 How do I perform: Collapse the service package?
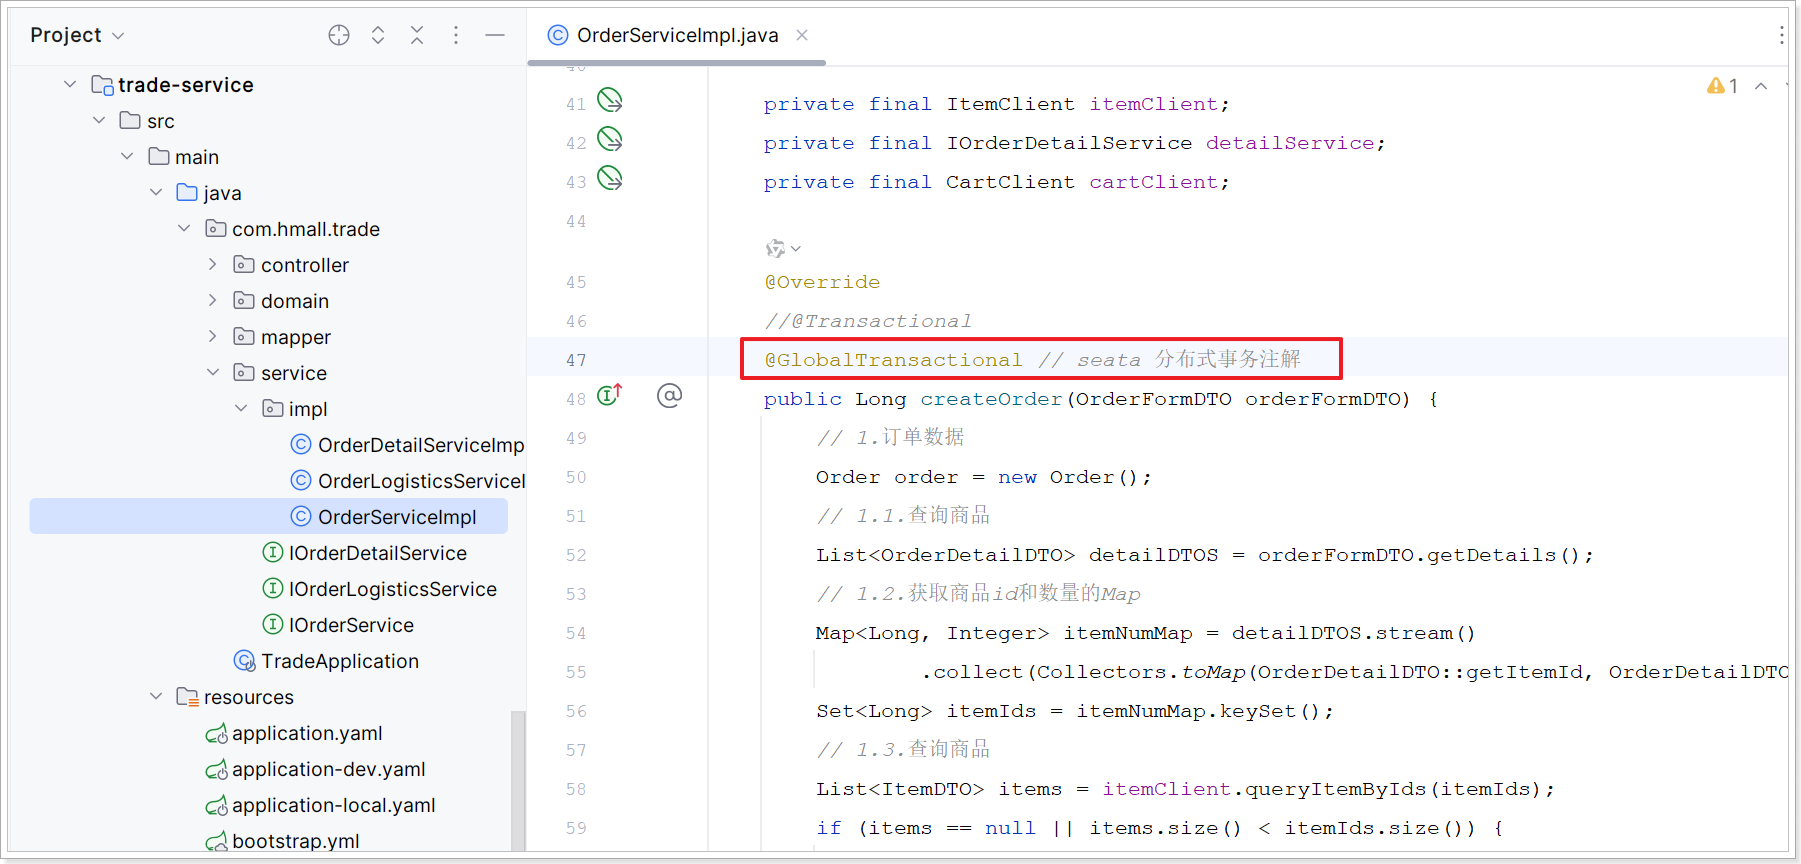[212, 373]
